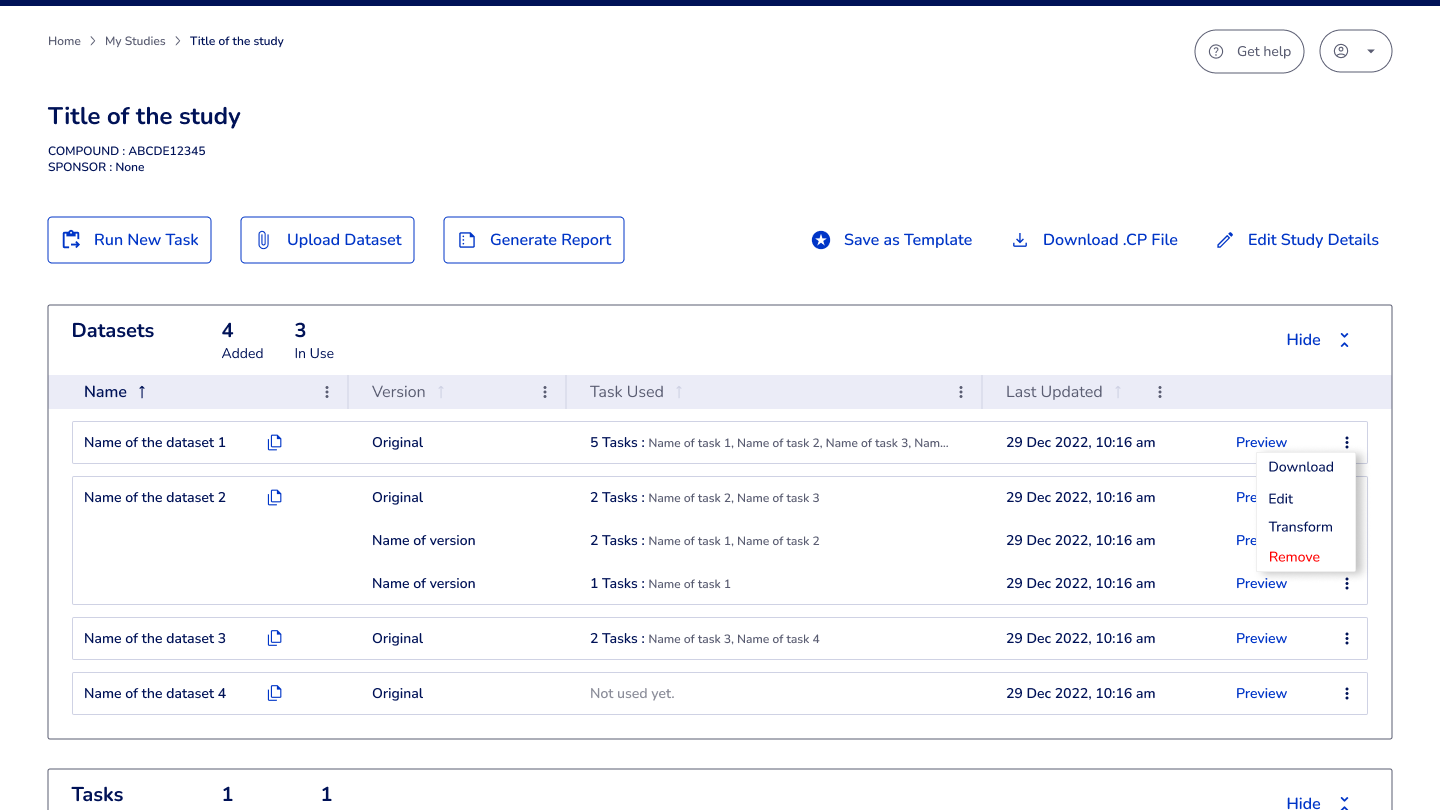Open Get help
Screen dimensions: 1440x810
click(1249, 51)
